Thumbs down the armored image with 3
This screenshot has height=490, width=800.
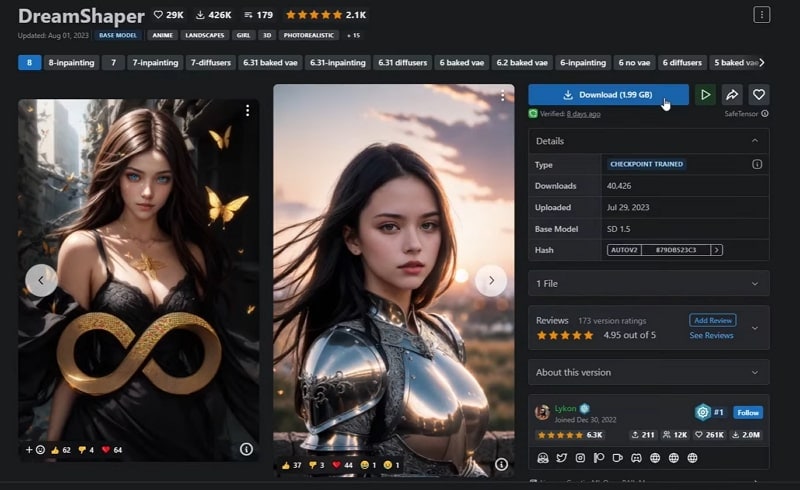click(x=316, y=465)
